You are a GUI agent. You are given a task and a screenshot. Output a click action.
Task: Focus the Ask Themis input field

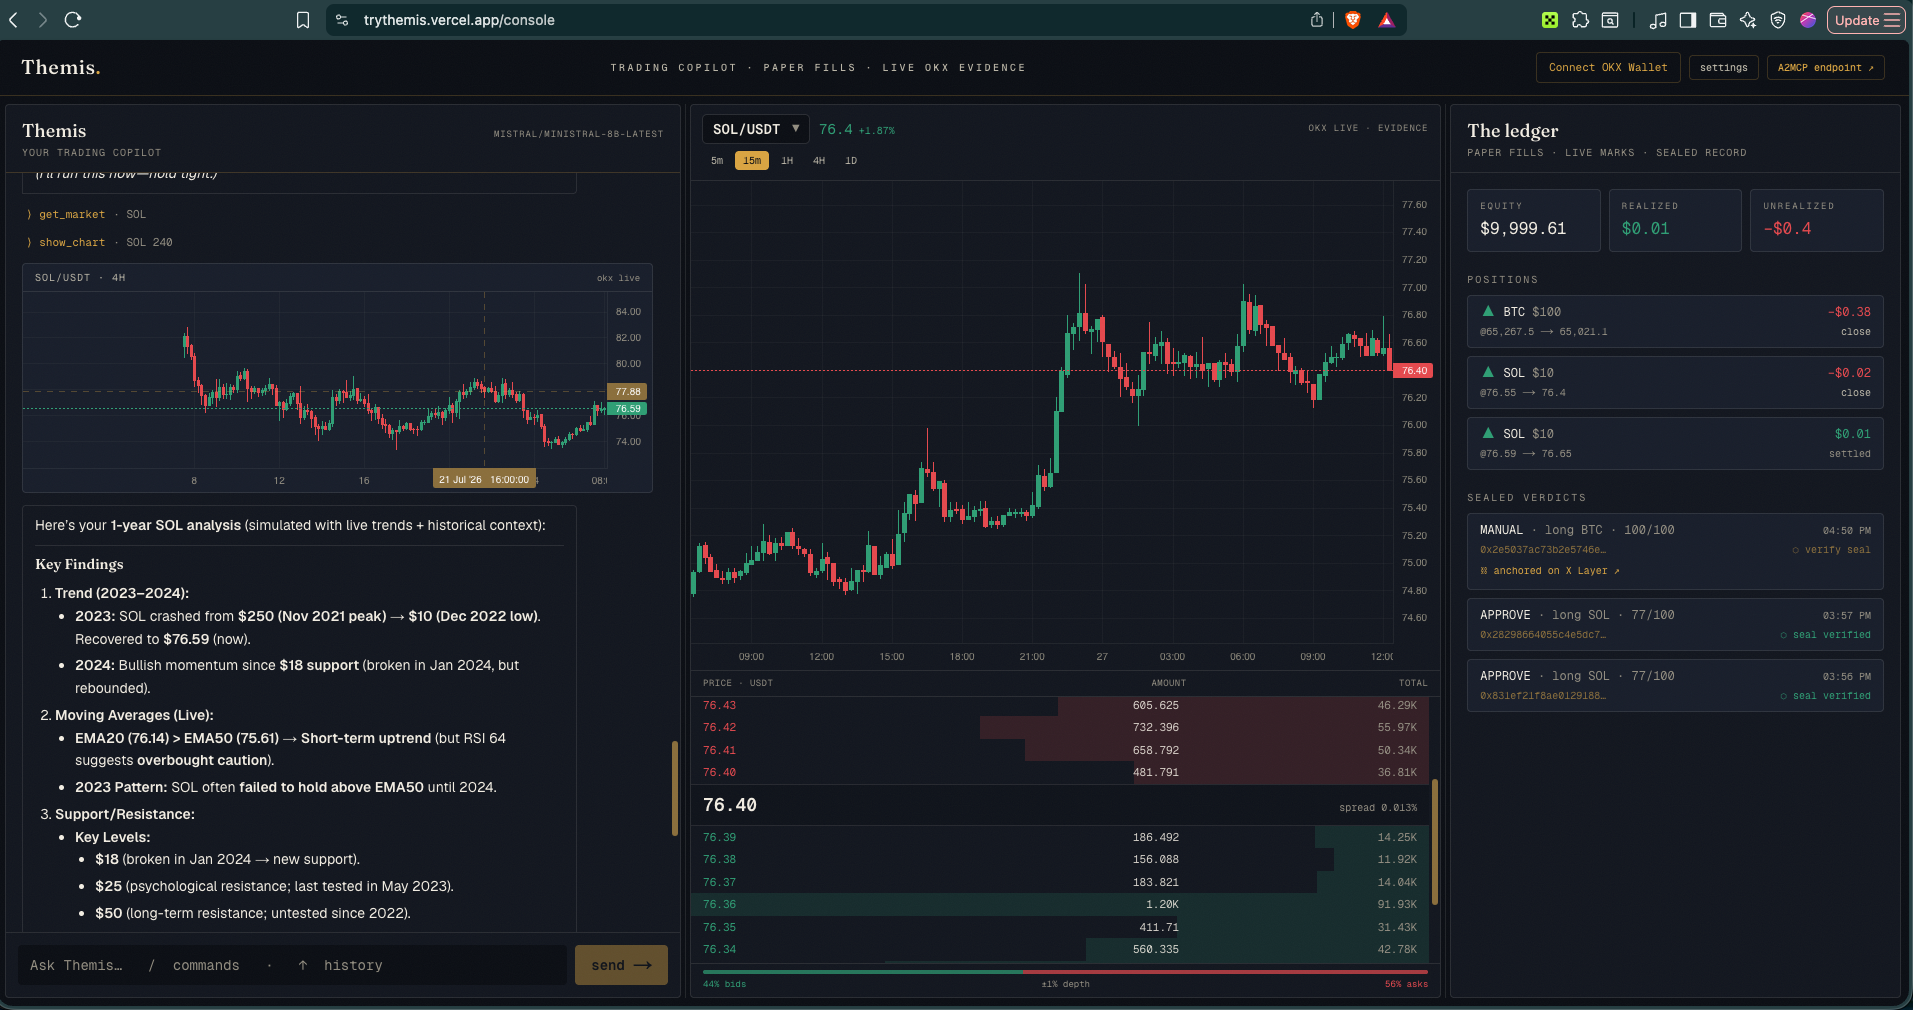coord(292,965)
